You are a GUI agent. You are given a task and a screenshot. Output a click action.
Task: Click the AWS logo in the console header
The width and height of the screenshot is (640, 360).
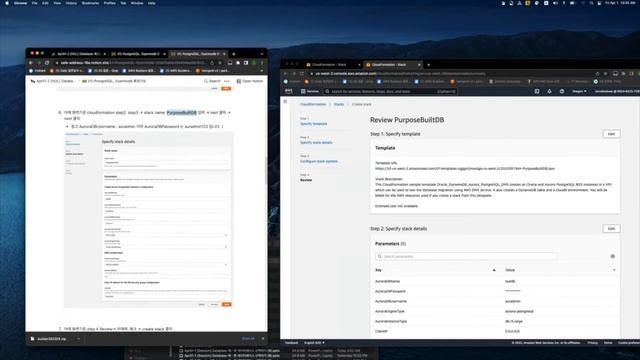[x=289, y=91]
